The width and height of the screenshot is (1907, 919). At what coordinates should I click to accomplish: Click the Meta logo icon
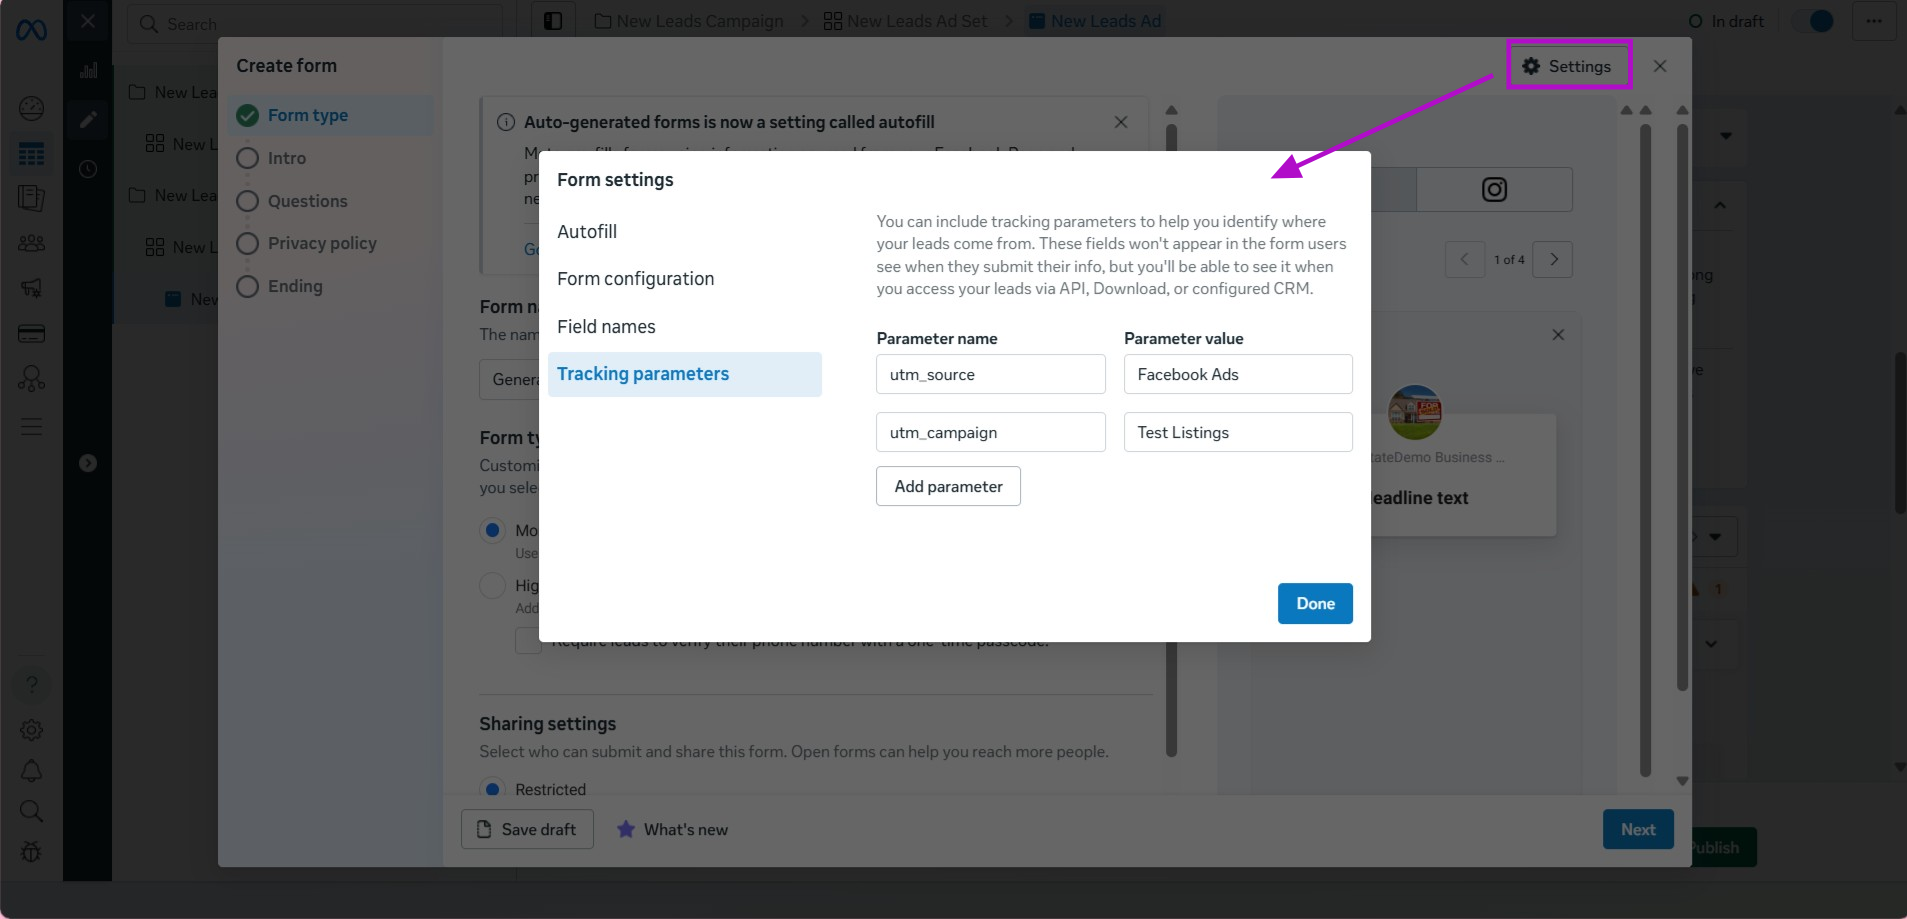coord(31,31)
